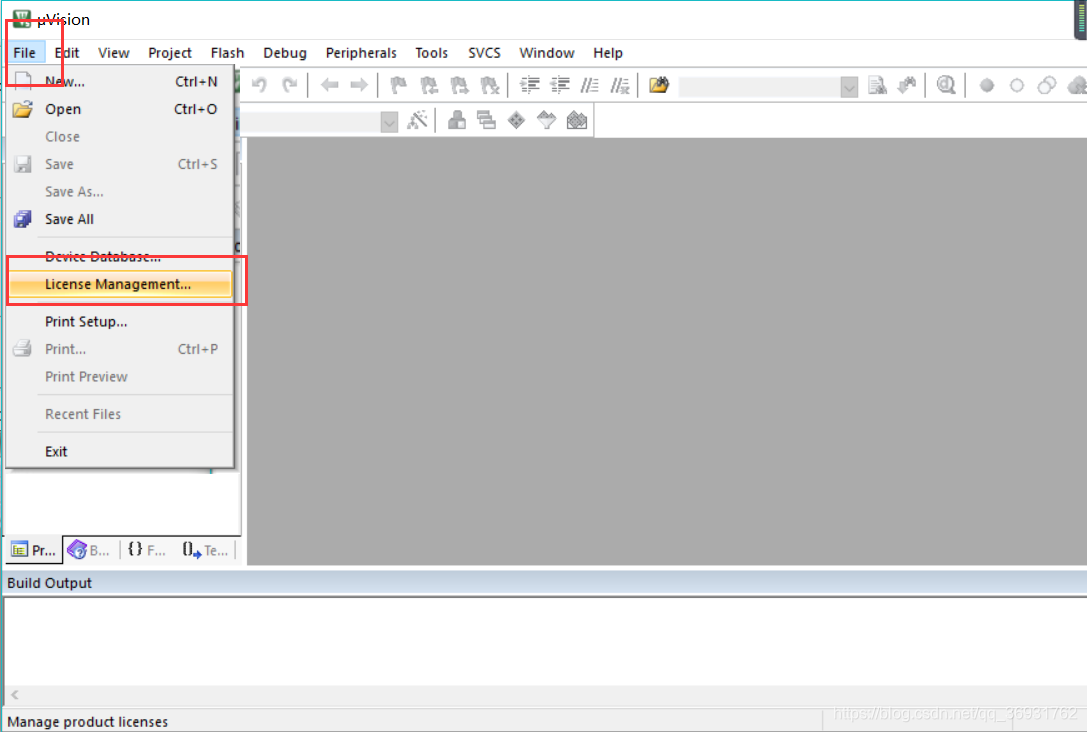The height and width of the screenshot is (732, 1087).
Task: Open the Tools menu
Action: pyautogui.click(x=431, y=53)
